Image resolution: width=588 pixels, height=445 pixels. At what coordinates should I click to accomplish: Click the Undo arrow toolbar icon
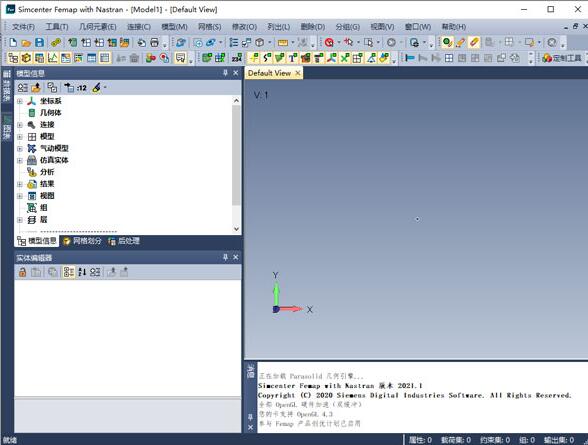[141, 42]
